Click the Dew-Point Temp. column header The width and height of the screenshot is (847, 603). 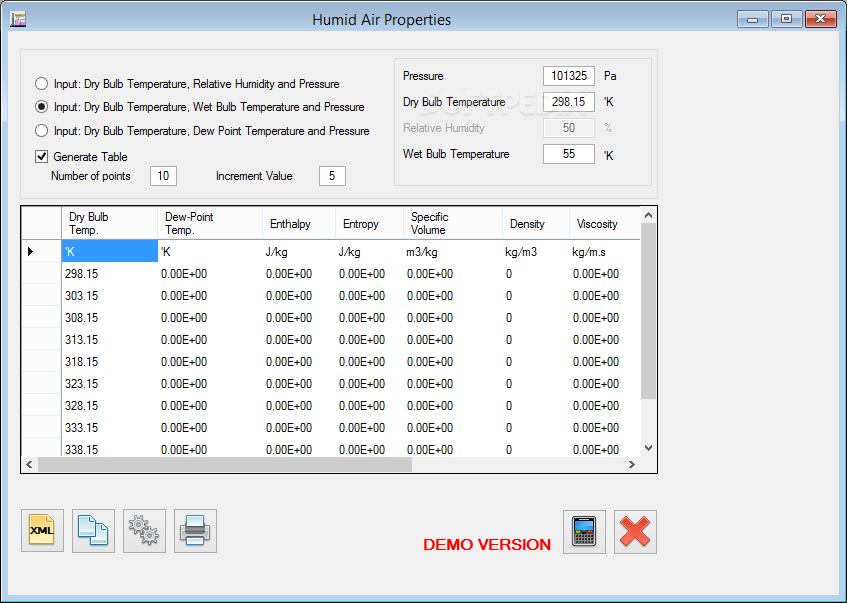pyautogui.click(x=210, y=223)
